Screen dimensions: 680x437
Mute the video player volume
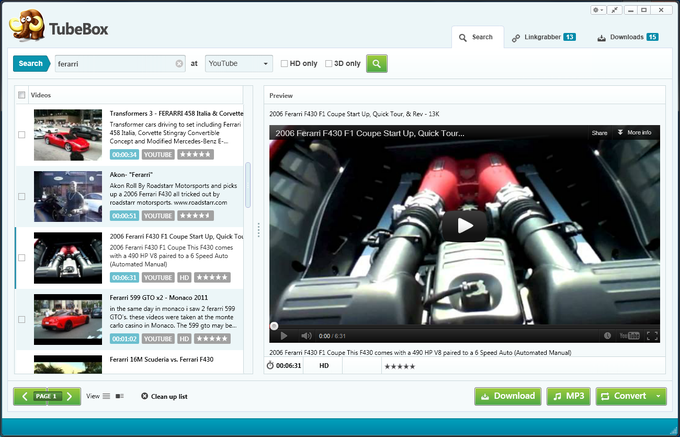coord(307,336)
